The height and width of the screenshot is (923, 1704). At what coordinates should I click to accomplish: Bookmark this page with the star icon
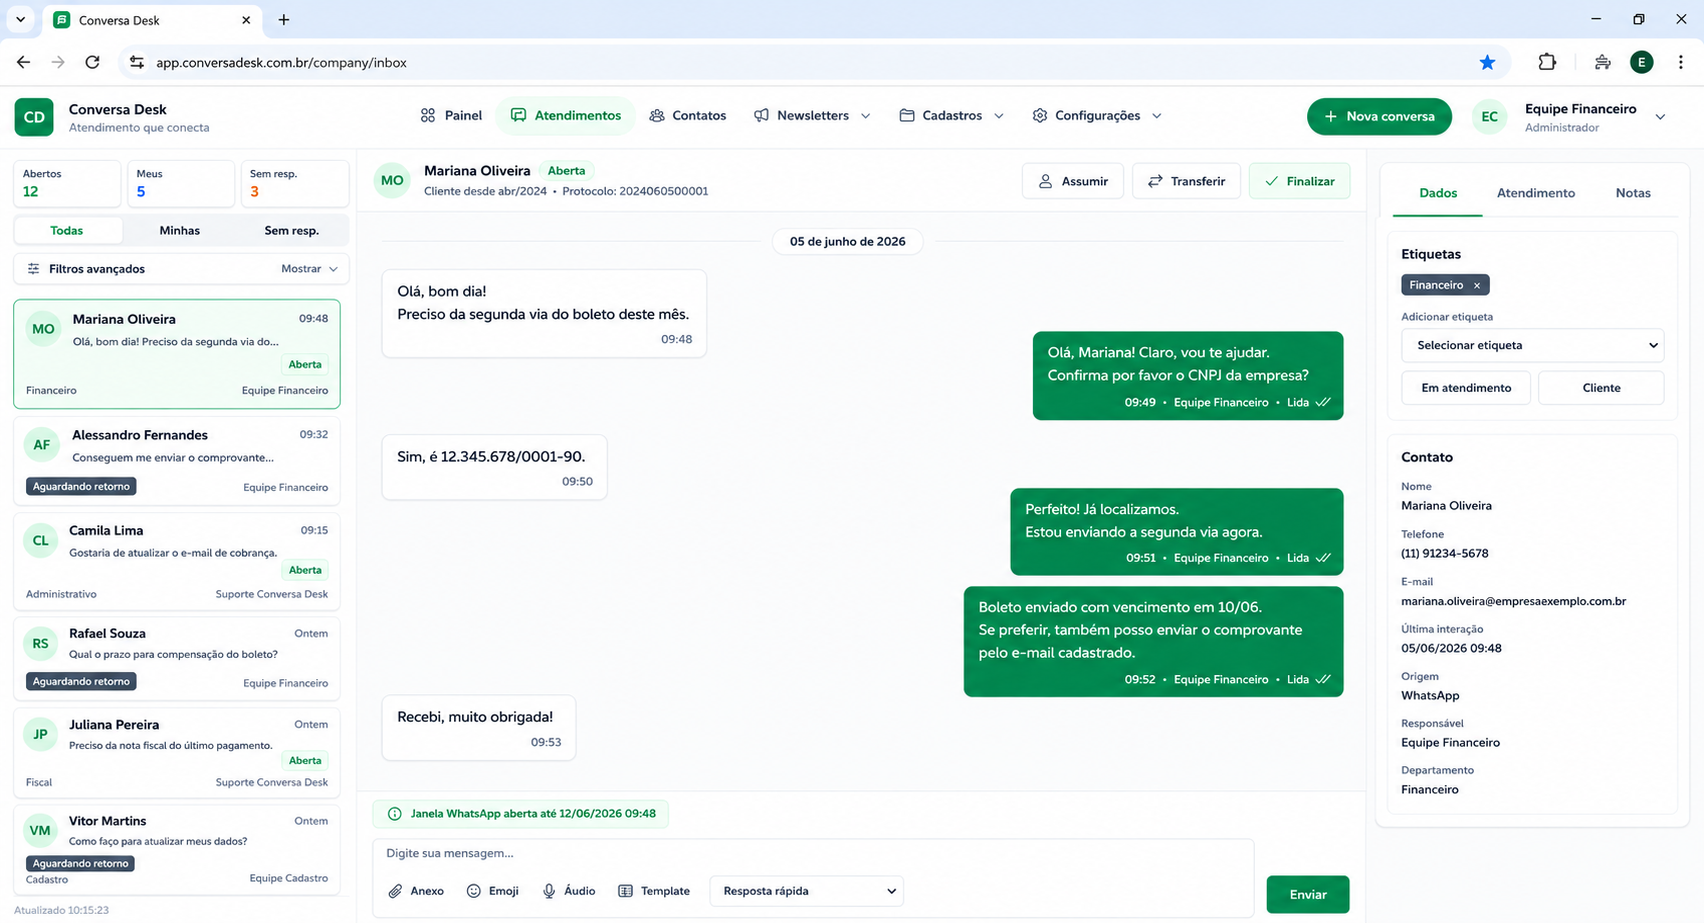1487,62
